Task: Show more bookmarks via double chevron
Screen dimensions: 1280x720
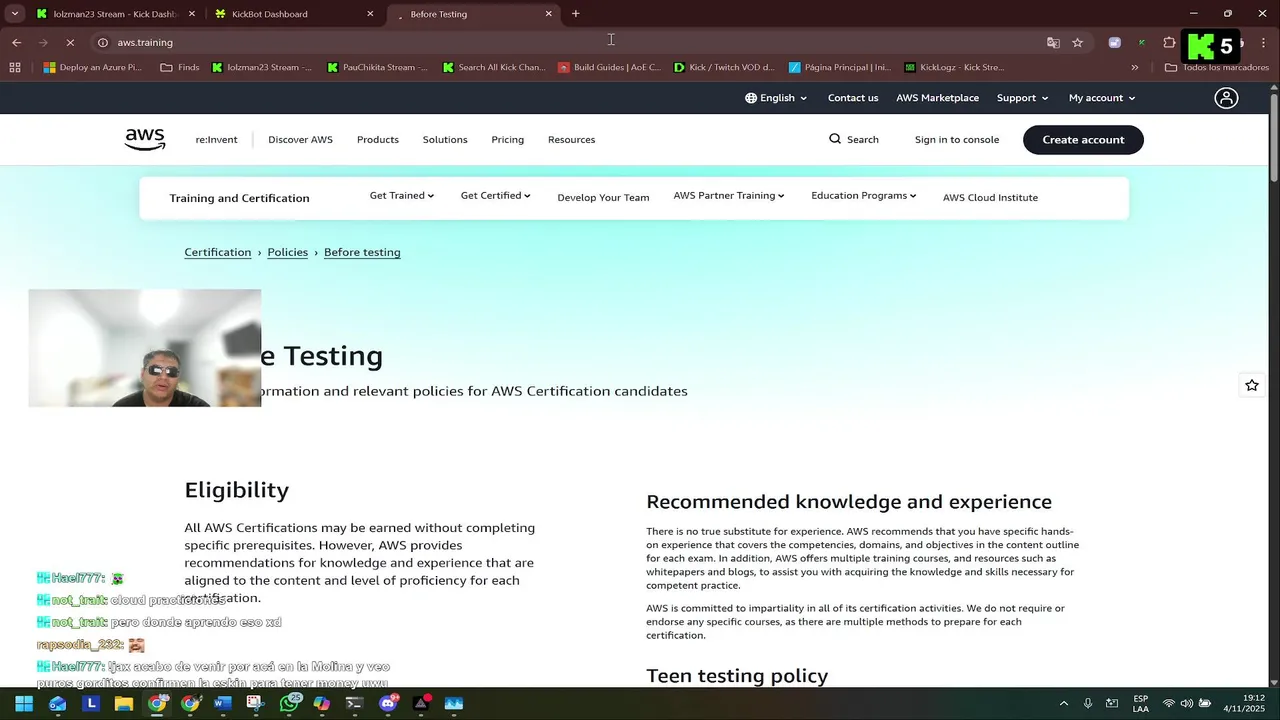Action: [1134, 67]
